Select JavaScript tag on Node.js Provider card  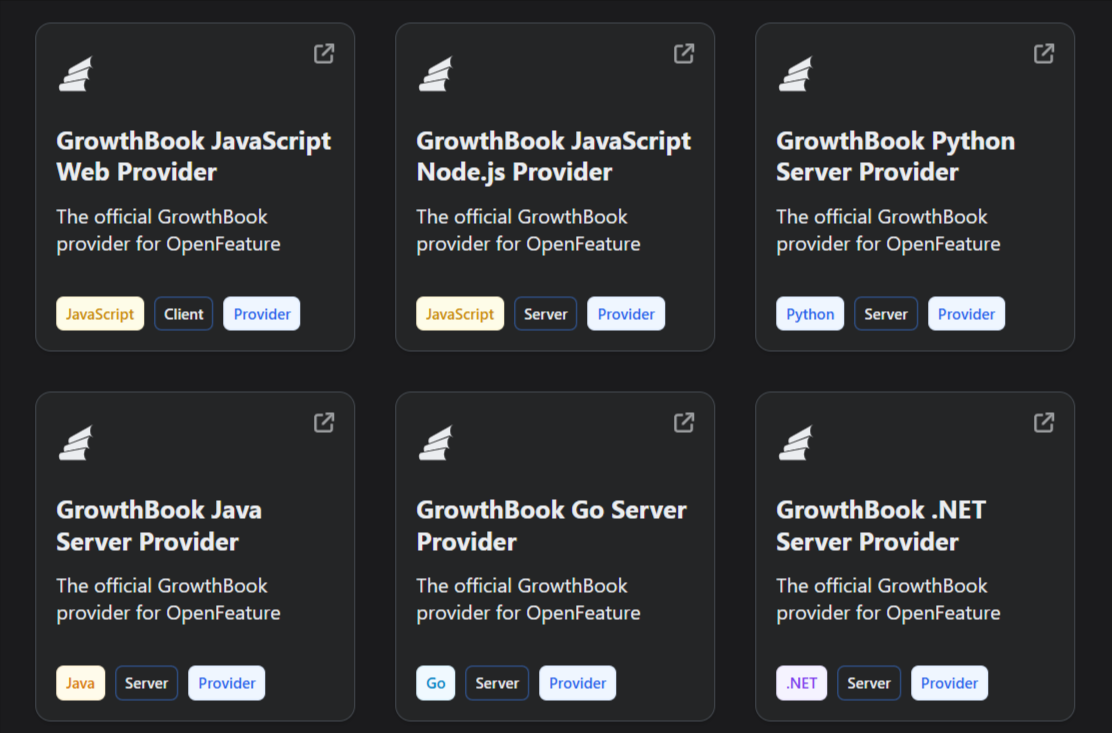coord(460,314)
